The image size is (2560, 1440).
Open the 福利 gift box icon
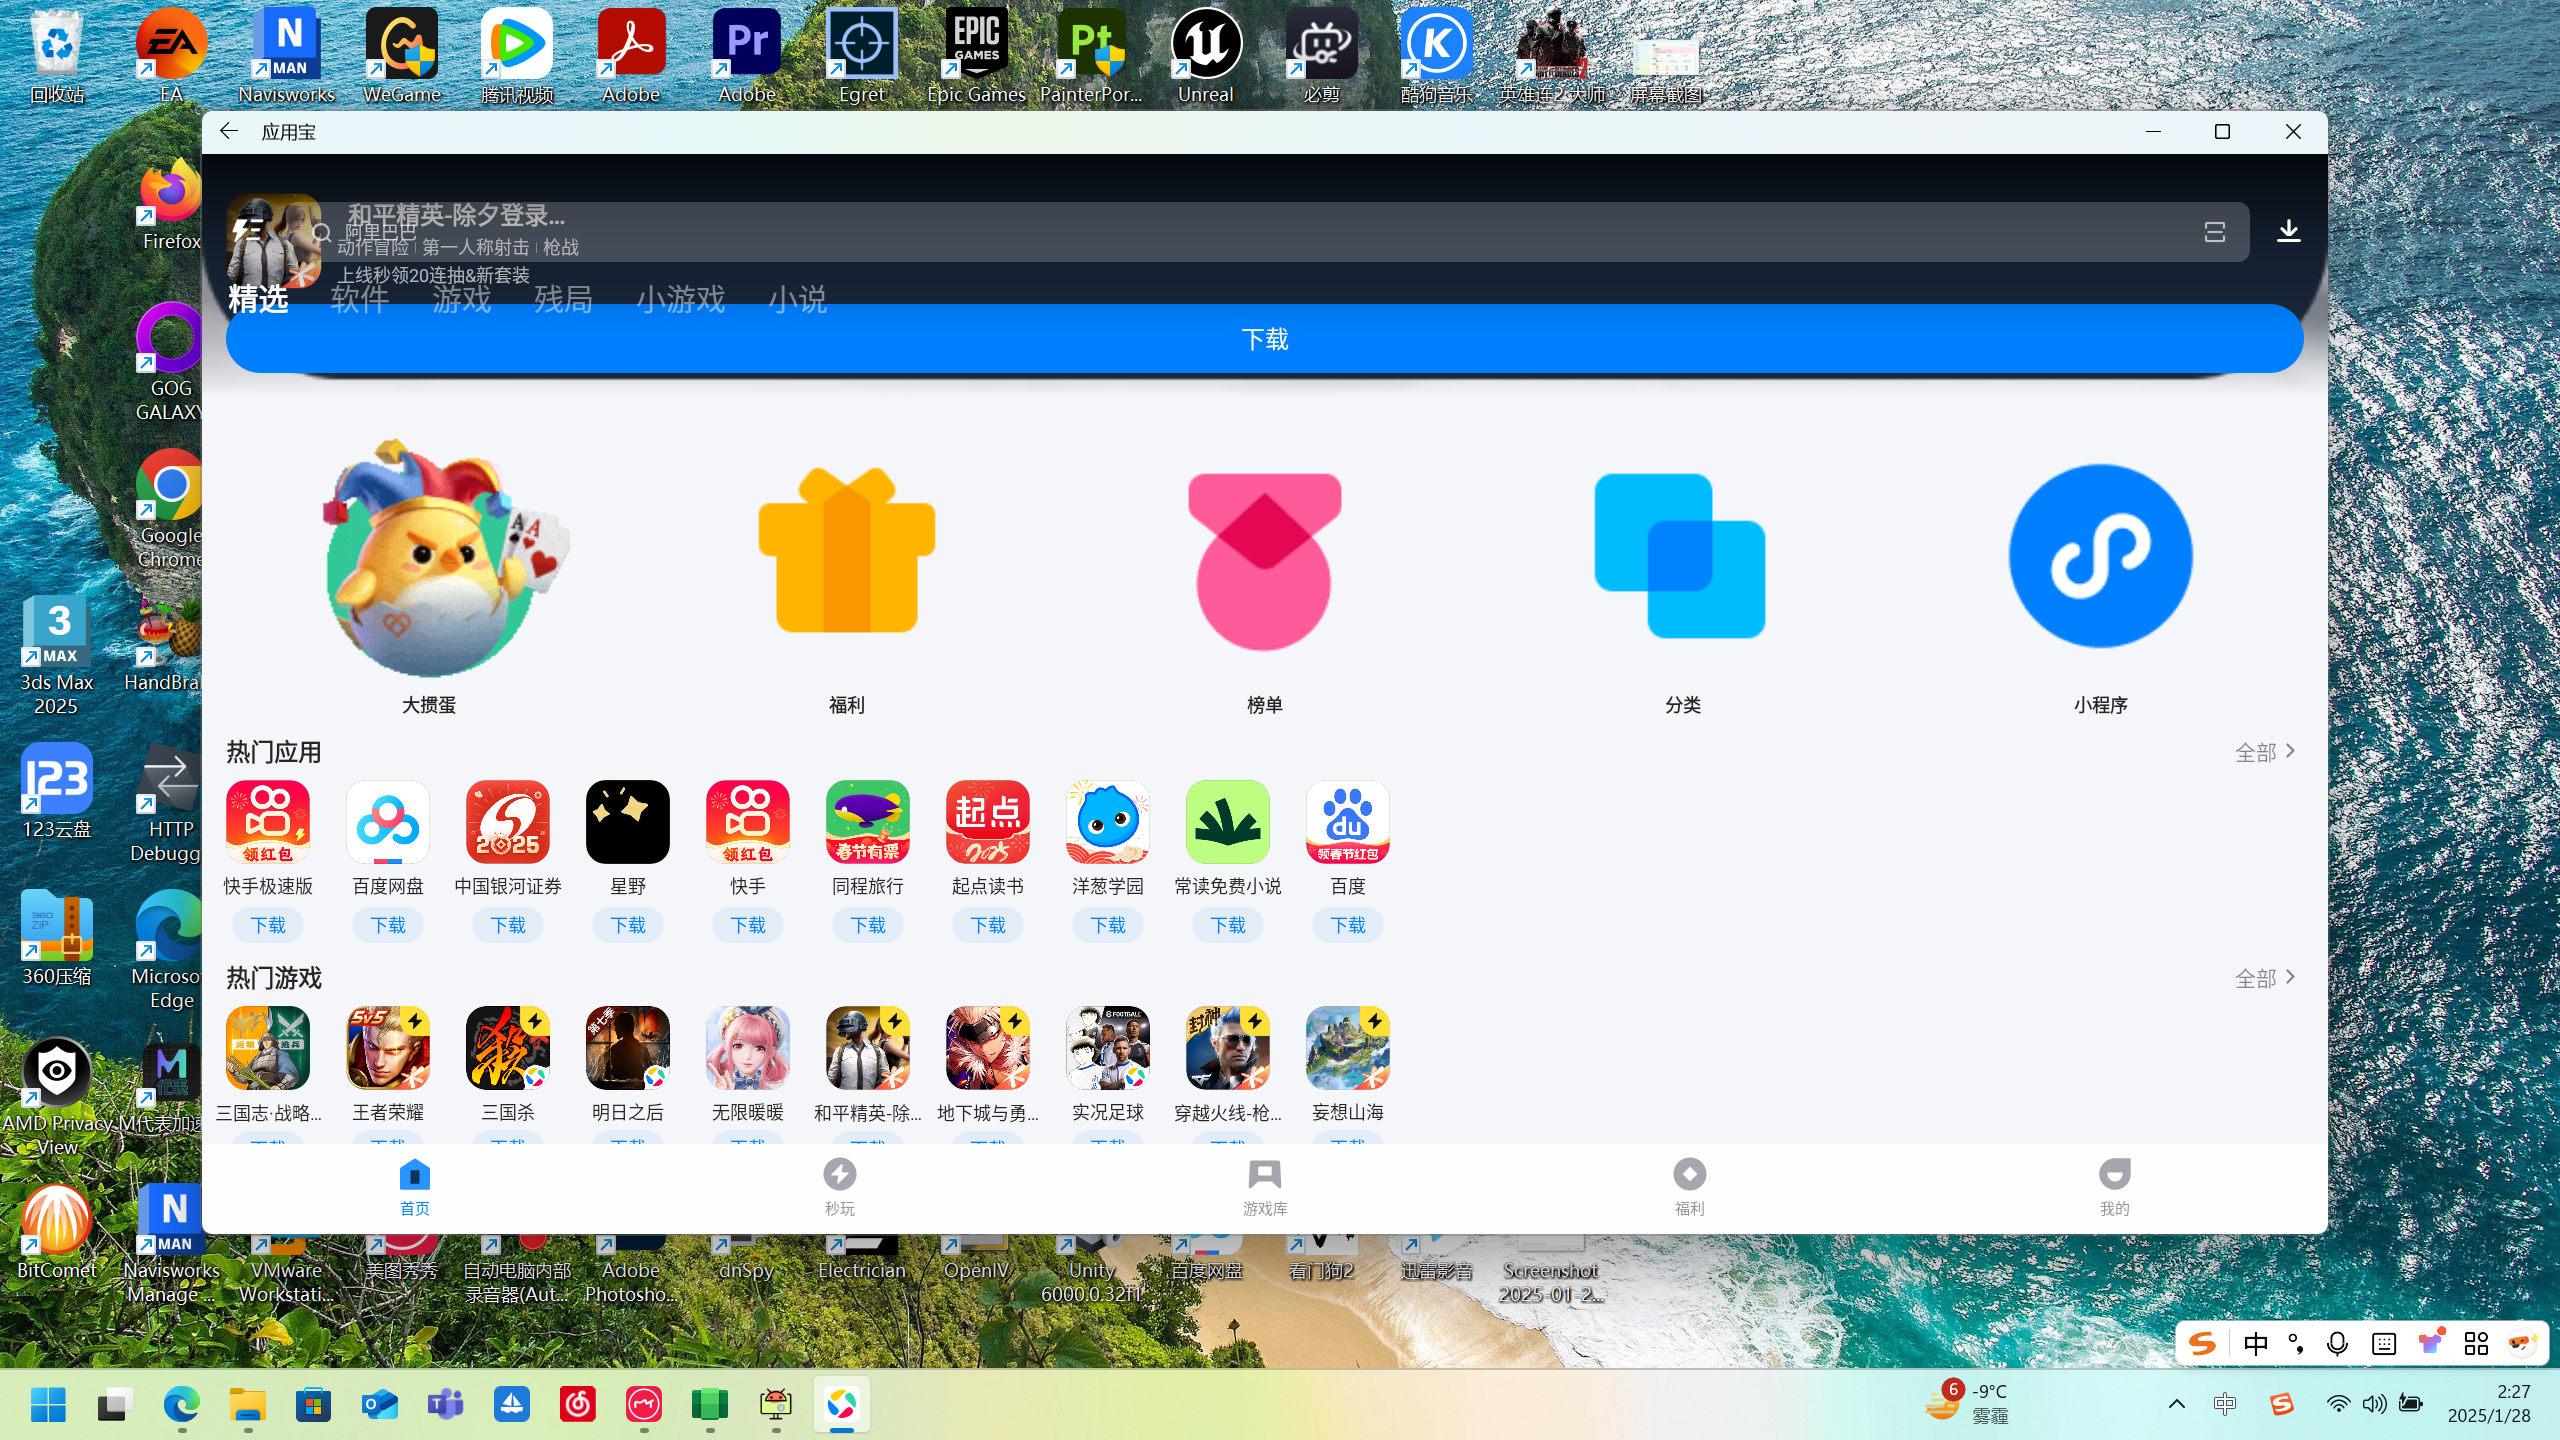click(x=846, y=552)
